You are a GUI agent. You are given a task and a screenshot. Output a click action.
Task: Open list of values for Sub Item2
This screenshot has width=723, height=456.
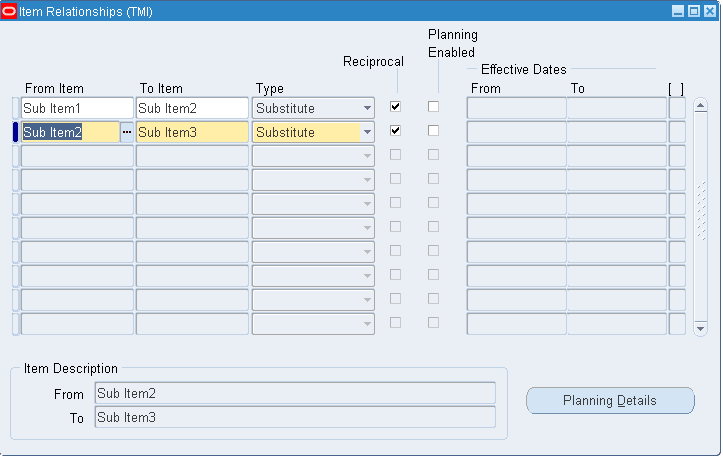pyautogui.click(x=127, y=132)
